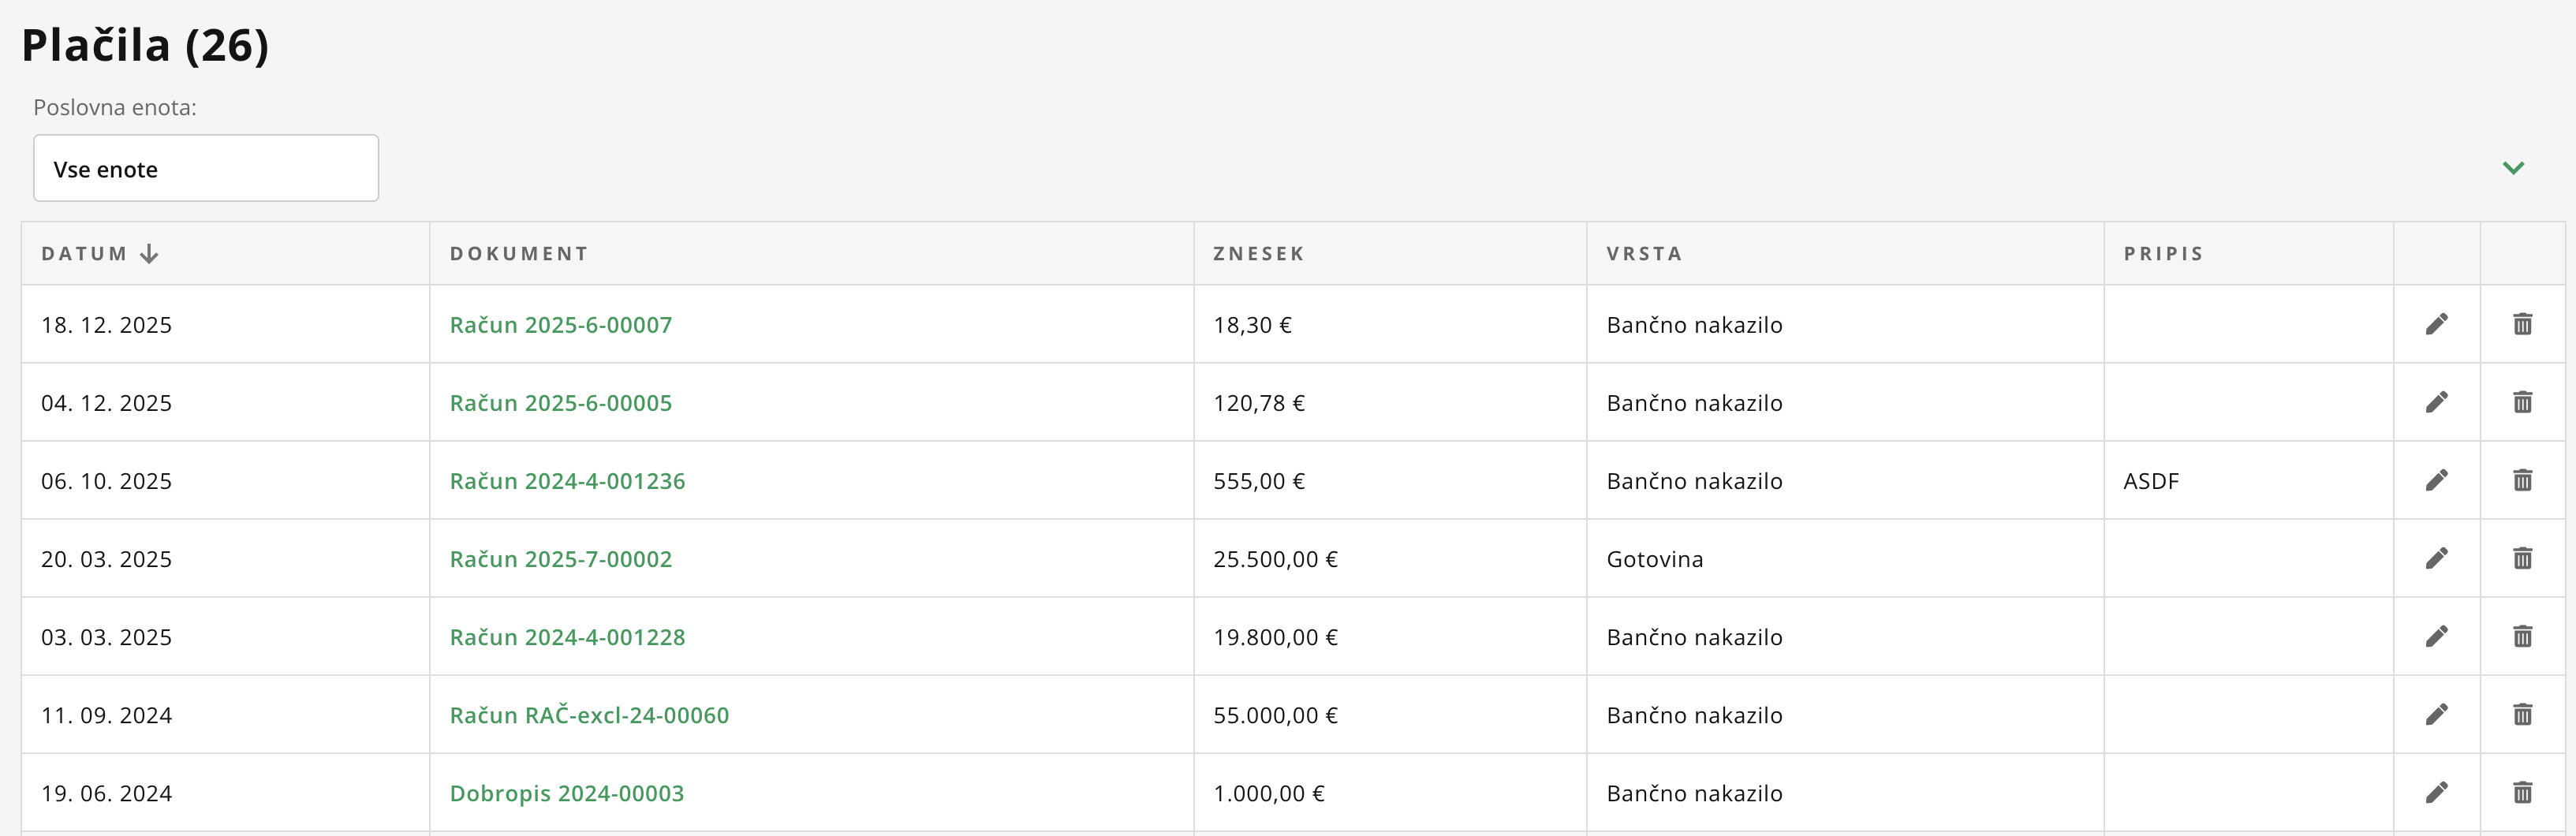
Task: Sort by the Datum column arrow
Action: point(149,254)
